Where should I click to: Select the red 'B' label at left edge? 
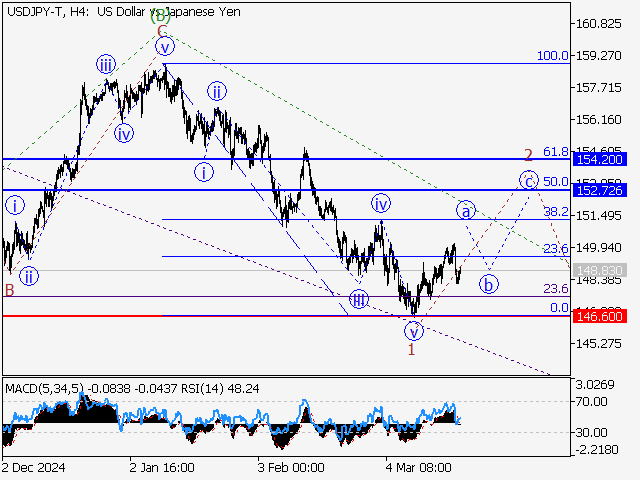coord(8,290)
